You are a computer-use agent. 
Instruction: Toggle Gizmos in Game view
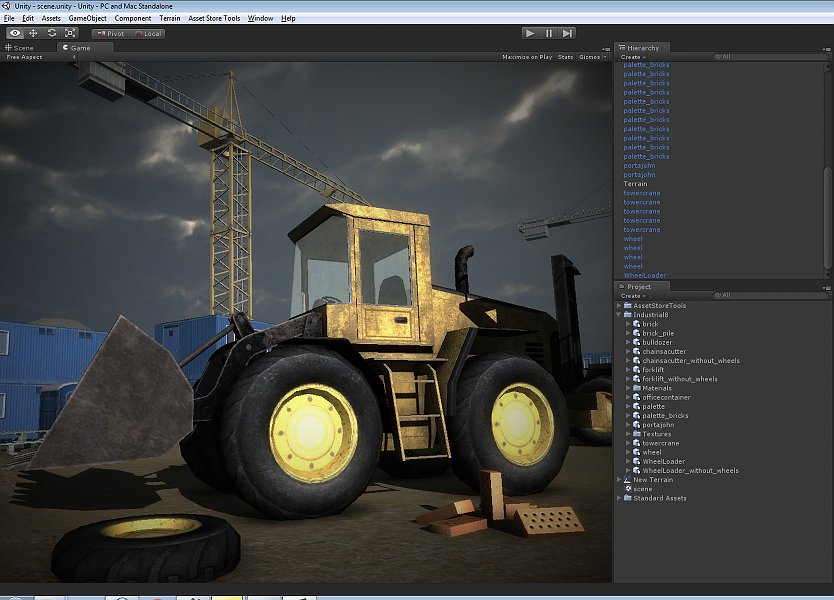coord(589,57)
